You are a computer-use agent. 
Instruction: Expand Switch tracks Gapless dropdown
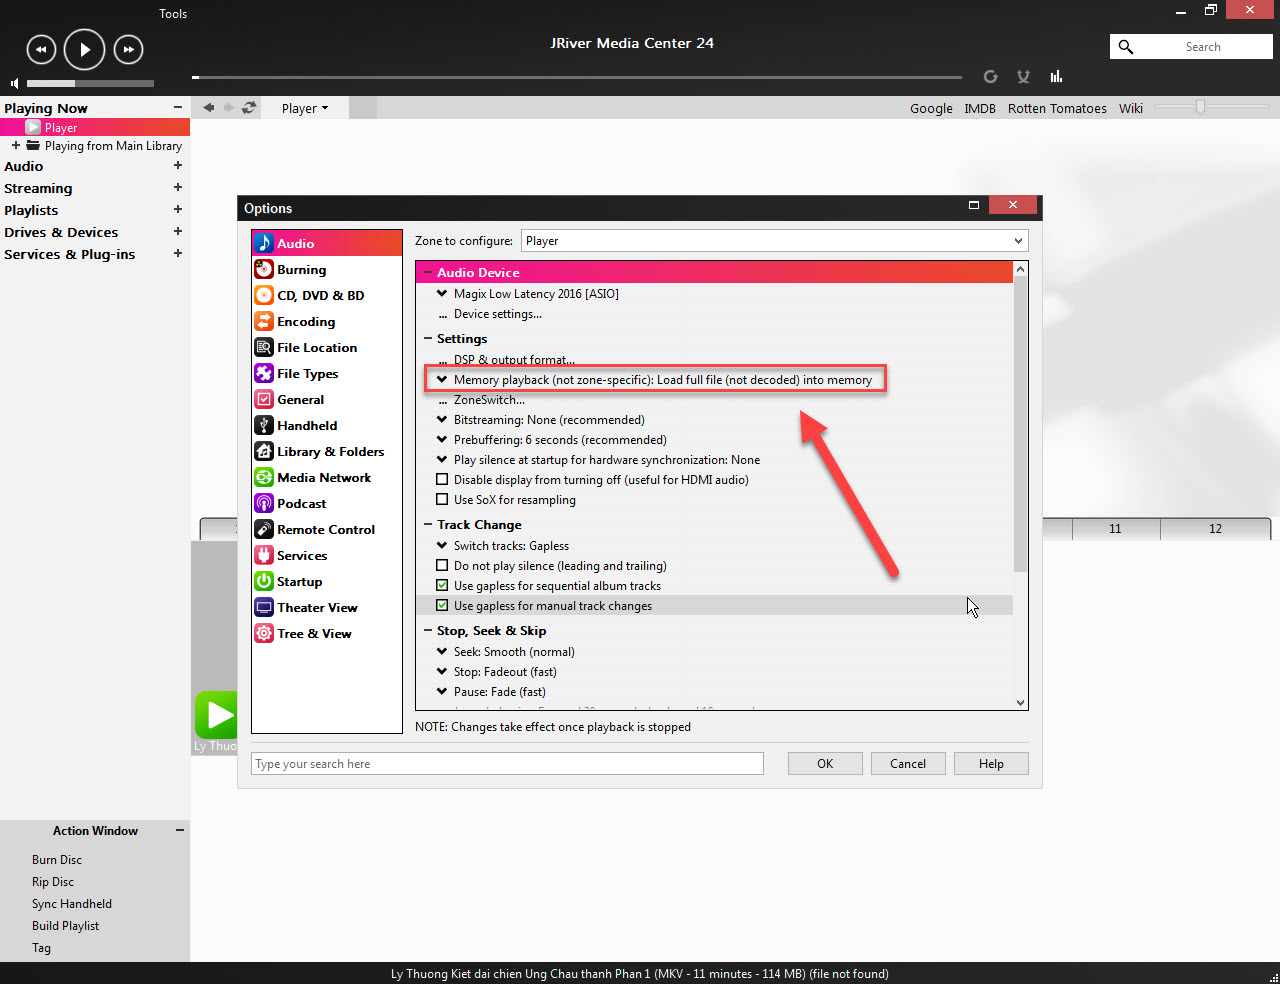(x=442, y=546)
